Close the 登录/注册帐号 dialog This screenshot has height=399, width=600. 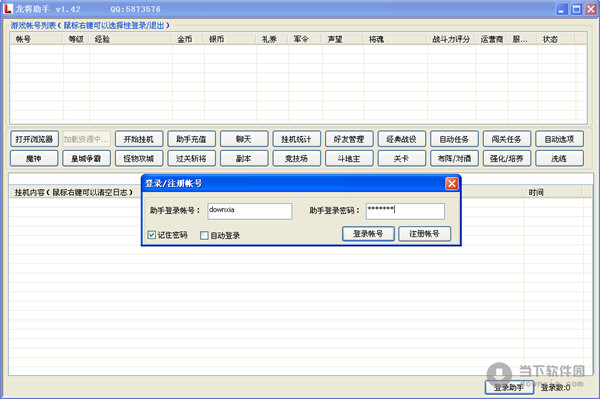[452, 184]
